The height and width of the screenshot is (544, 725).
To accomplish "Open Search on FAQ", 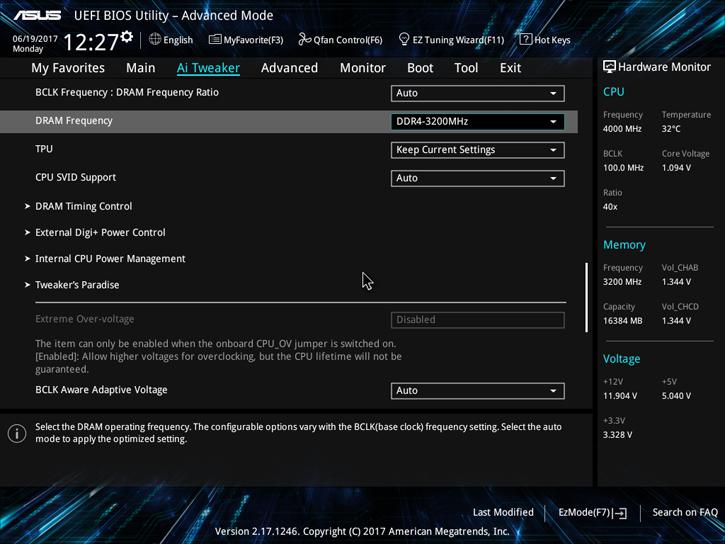I will 685,512.
